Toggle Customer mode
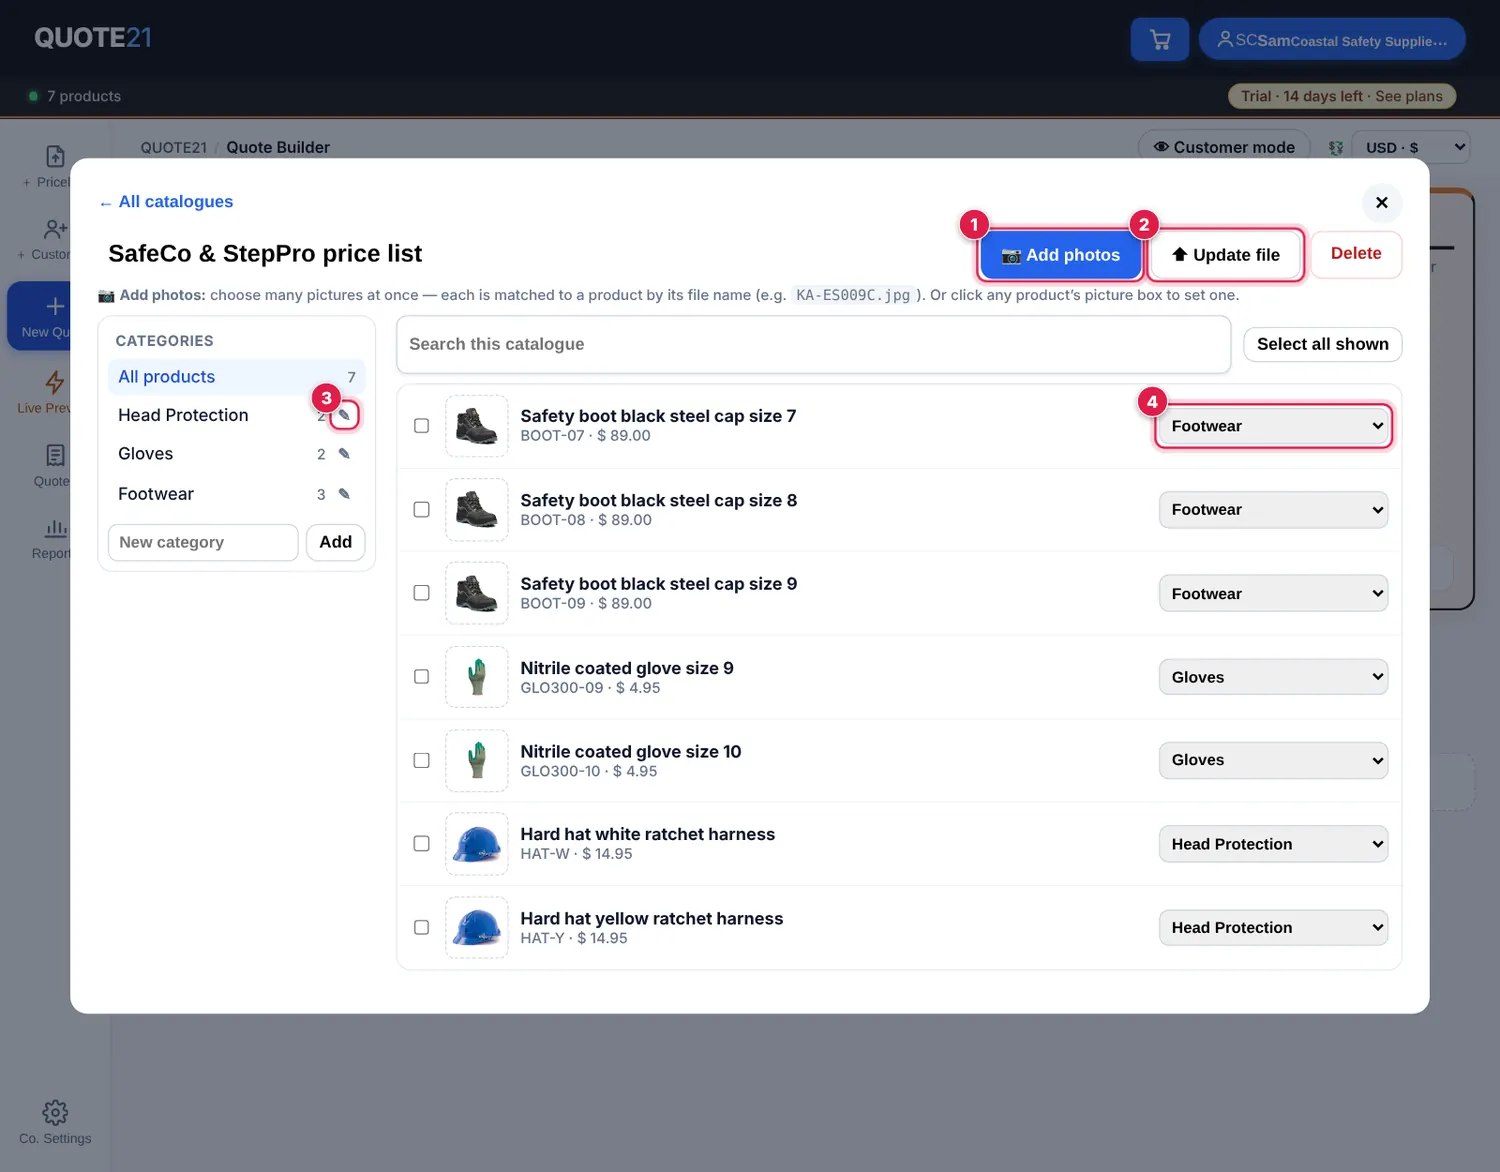 point(1224,147)
